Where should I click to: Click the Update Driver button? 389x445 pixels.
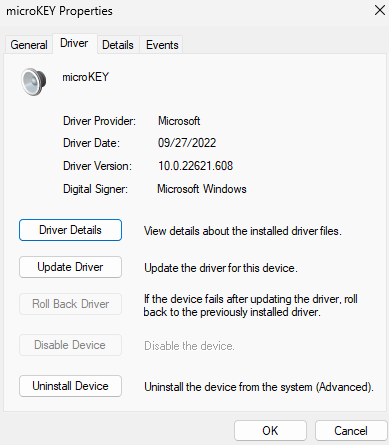click(70, 267)
